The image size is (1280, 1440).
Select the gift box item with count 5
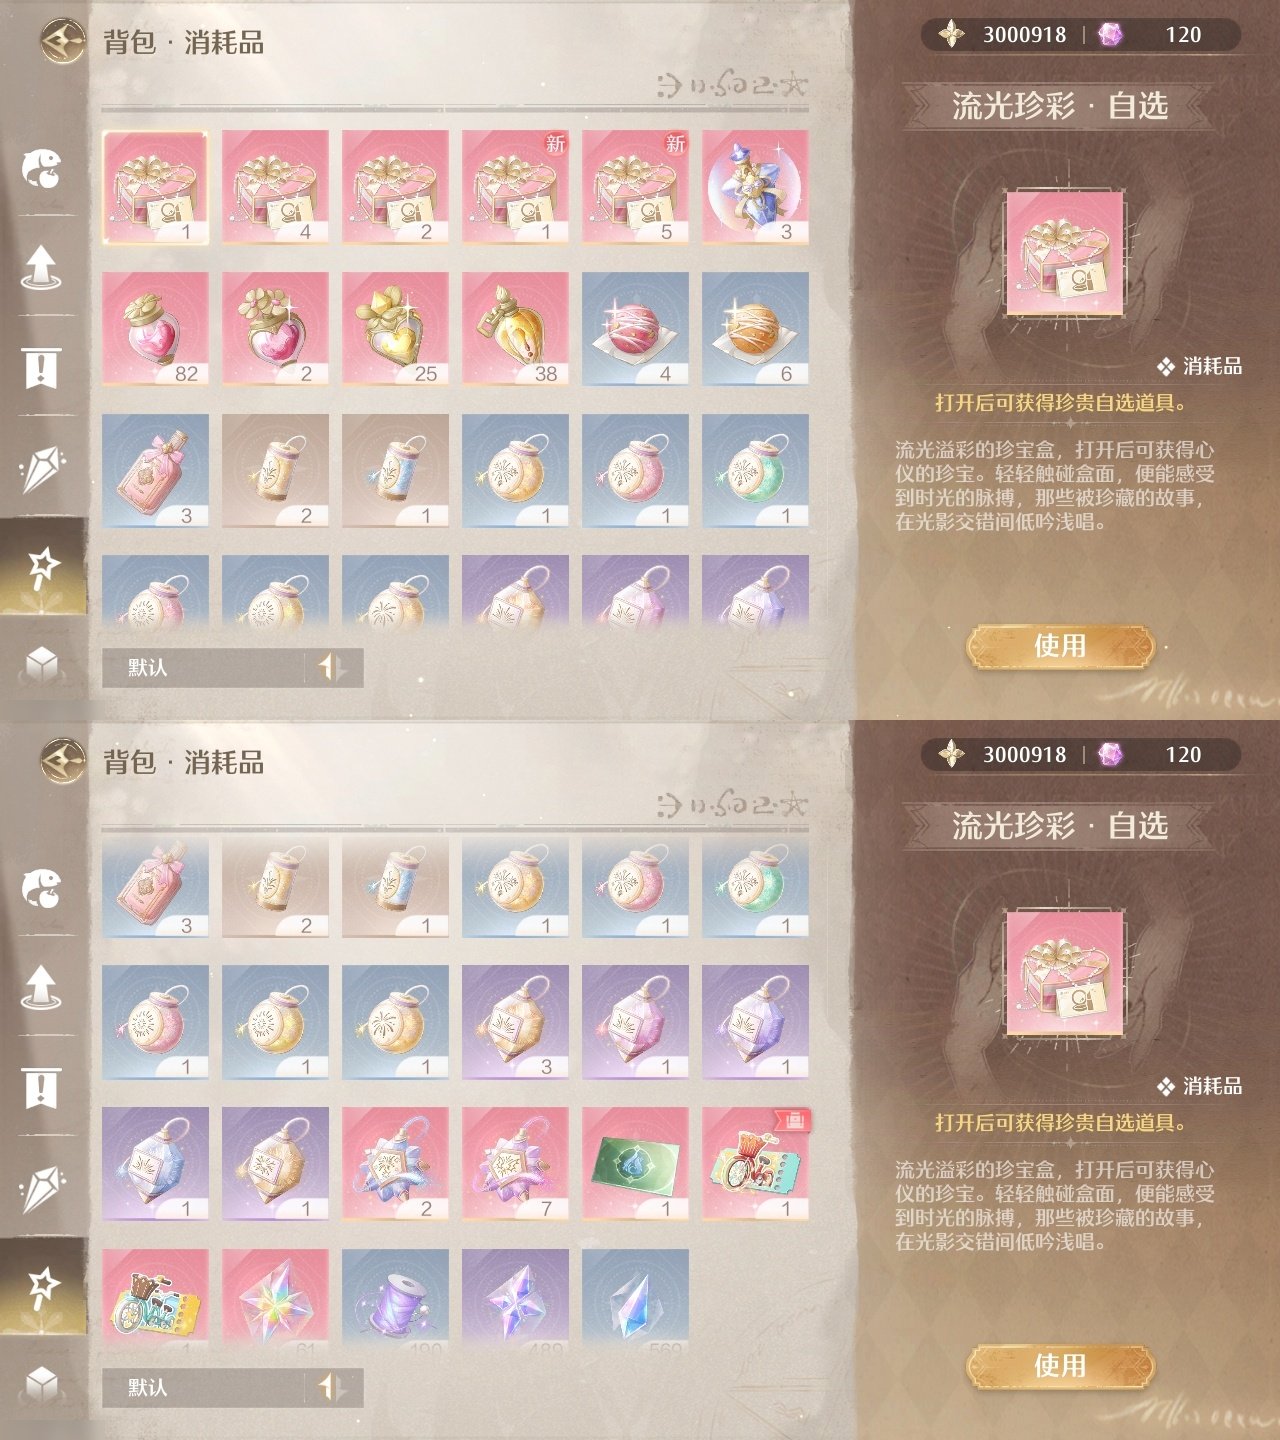click(x=635, y=187)
